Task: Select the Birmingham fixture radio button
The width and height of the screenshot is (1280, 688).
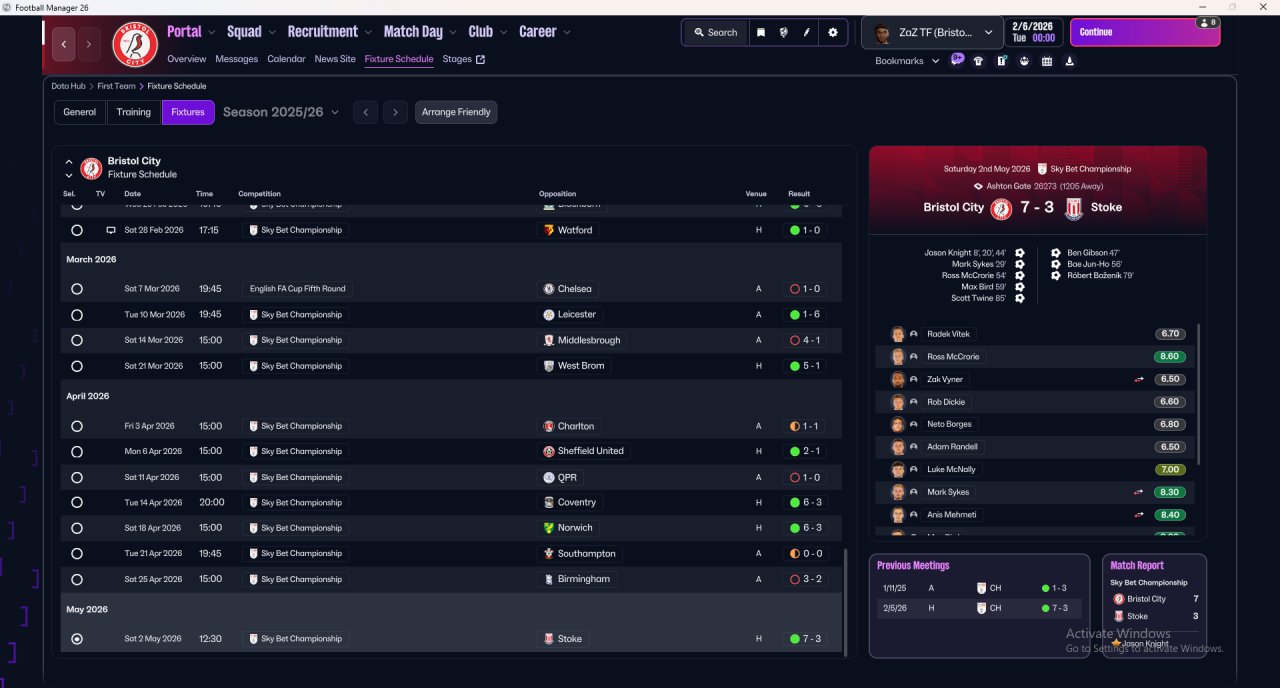Action: (x=77, y=579)
